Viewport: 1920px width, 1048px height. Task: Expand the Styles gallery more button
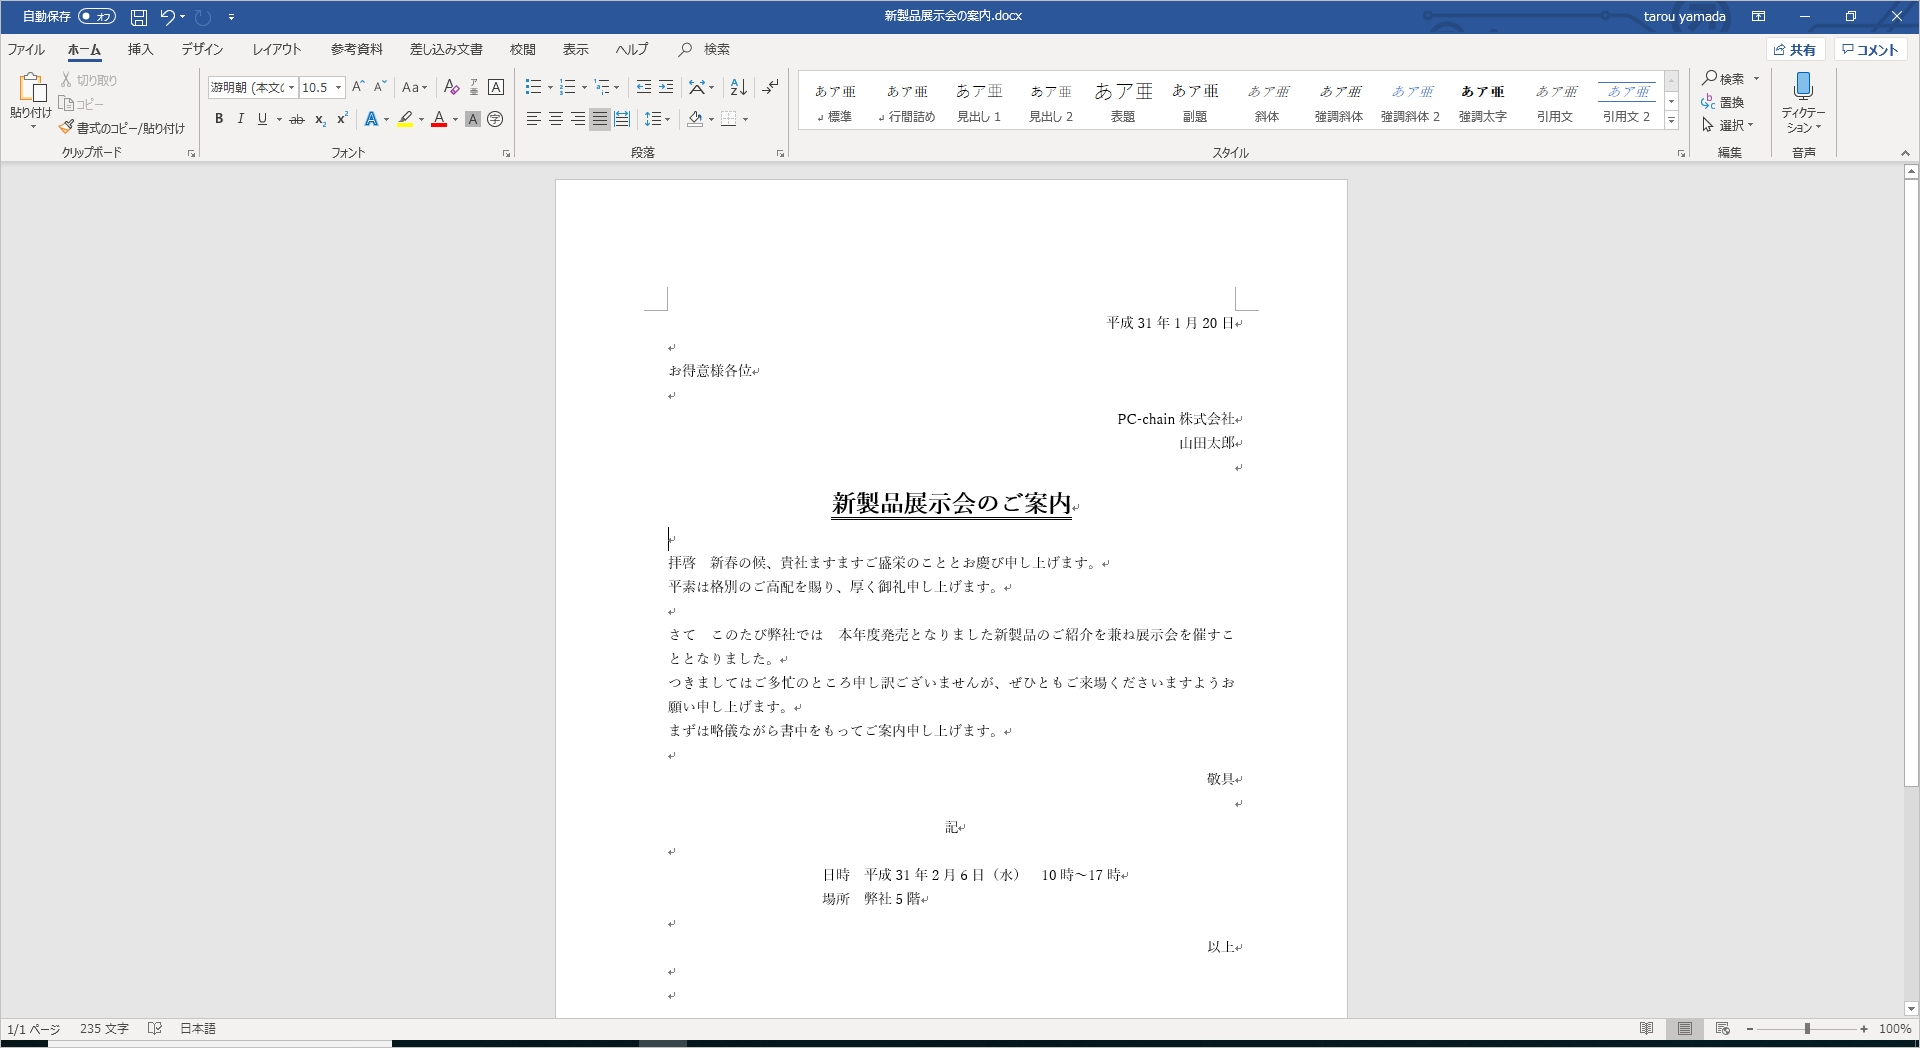click(1671, 120)
